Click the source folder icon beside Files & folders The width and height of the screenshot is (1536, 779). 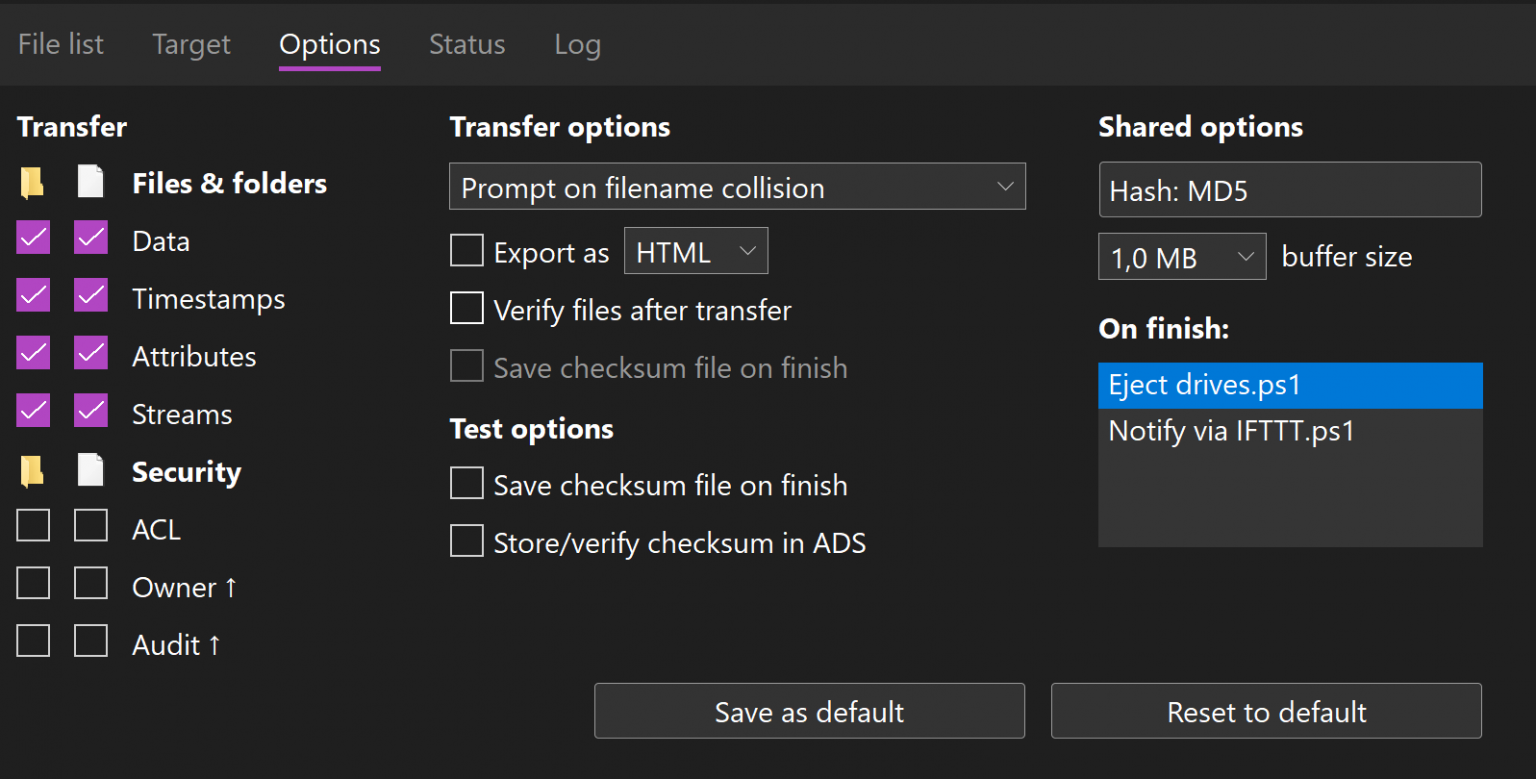point(32,183)
